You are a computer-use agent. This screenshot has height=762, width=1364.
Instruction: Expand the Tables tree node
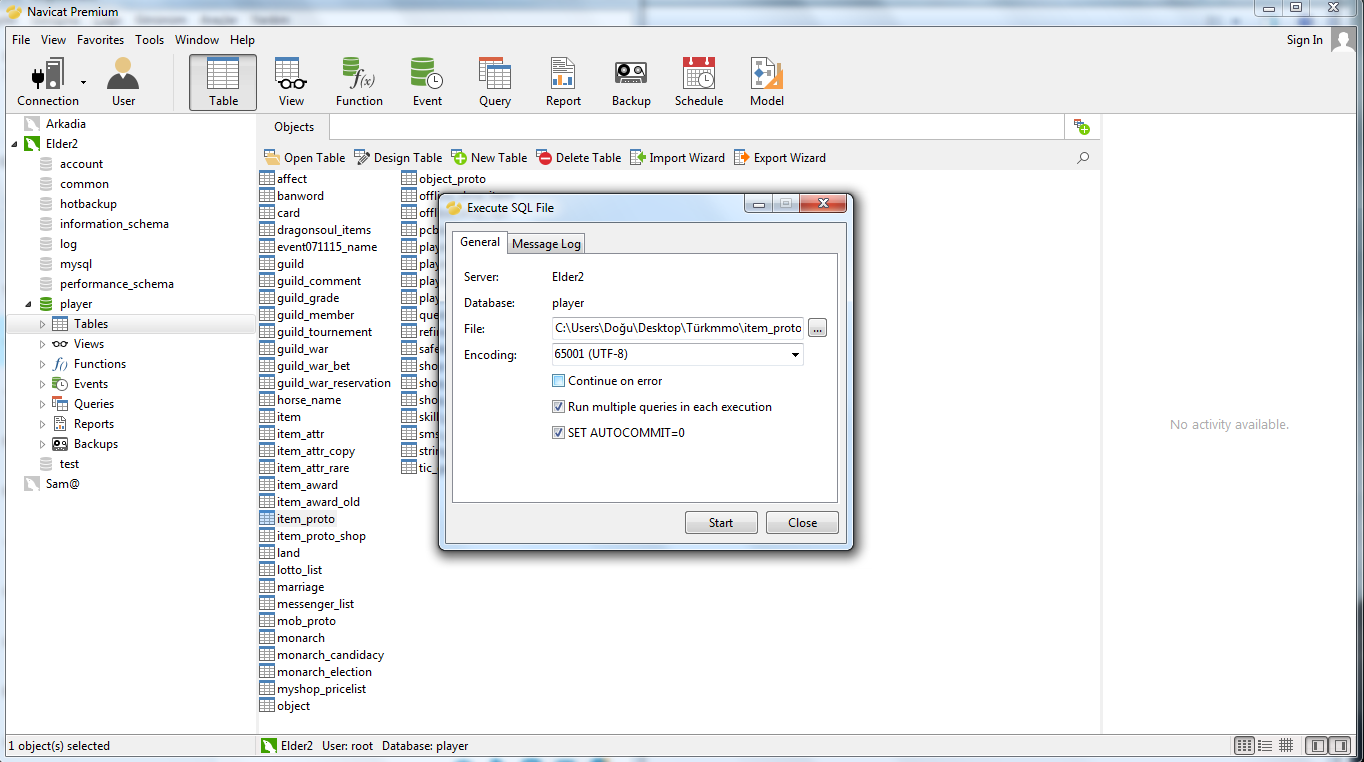tap(42, 324)
